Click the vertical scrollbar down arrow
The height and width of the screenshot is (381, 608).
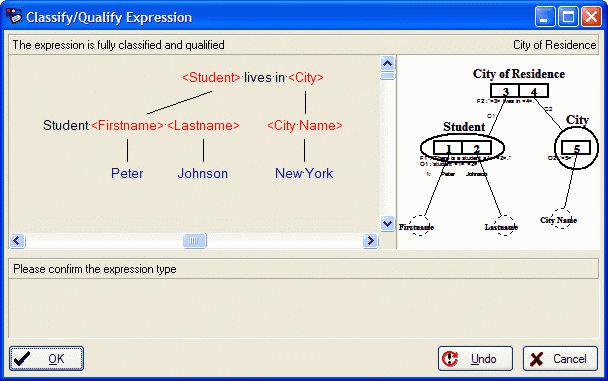387,223
